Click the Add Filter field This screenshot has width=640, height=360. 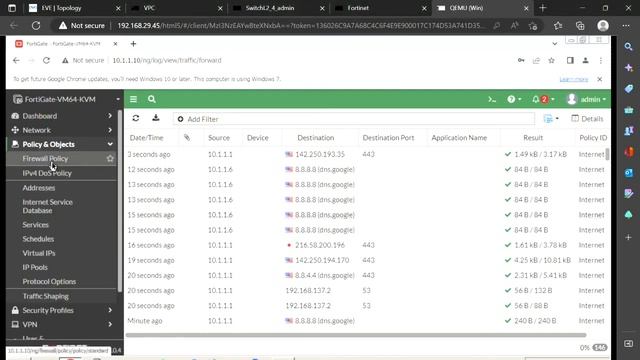pyautogui.click(x=353, y=119)
